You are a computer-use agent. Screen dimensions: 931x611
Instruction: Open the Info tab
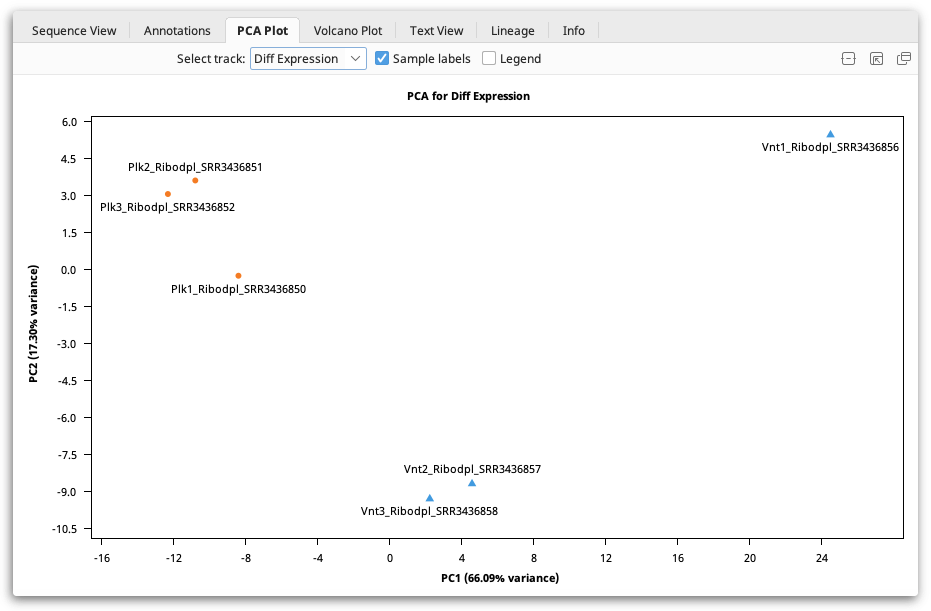tap(574, 31)
